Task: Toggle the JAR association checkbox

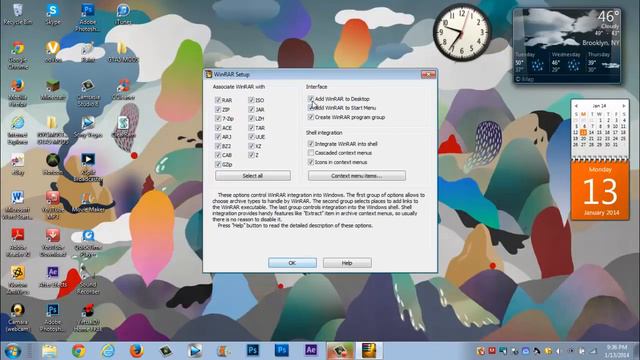Action: coord(251,109)
